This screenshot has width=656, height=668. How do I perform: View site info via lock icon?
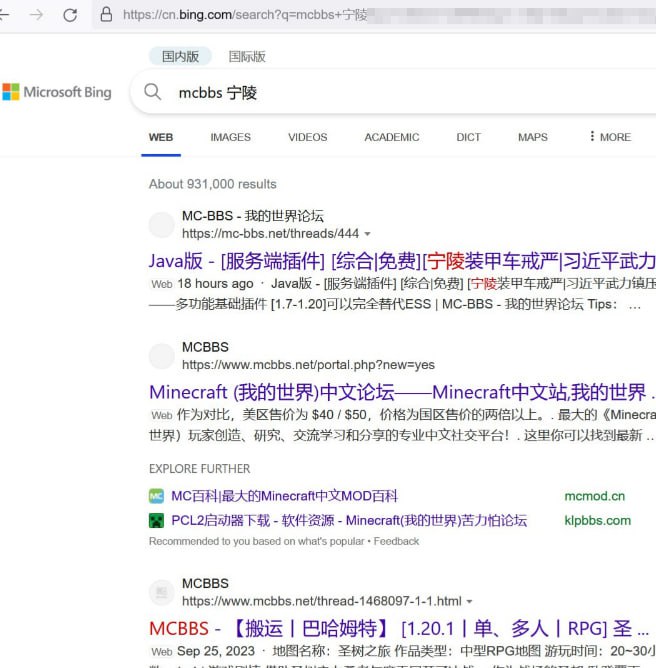click(106, 14)
